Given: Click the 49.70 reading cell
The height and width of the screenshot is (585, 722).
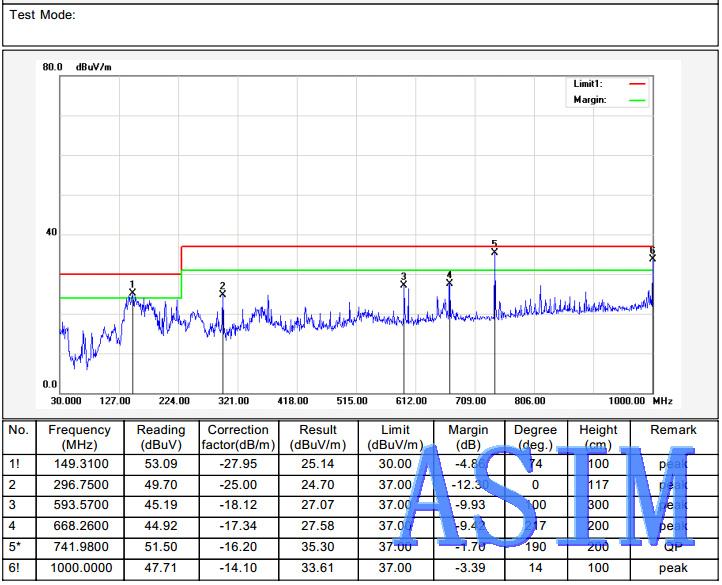Looking at the screenshot, I should (161, 485).
